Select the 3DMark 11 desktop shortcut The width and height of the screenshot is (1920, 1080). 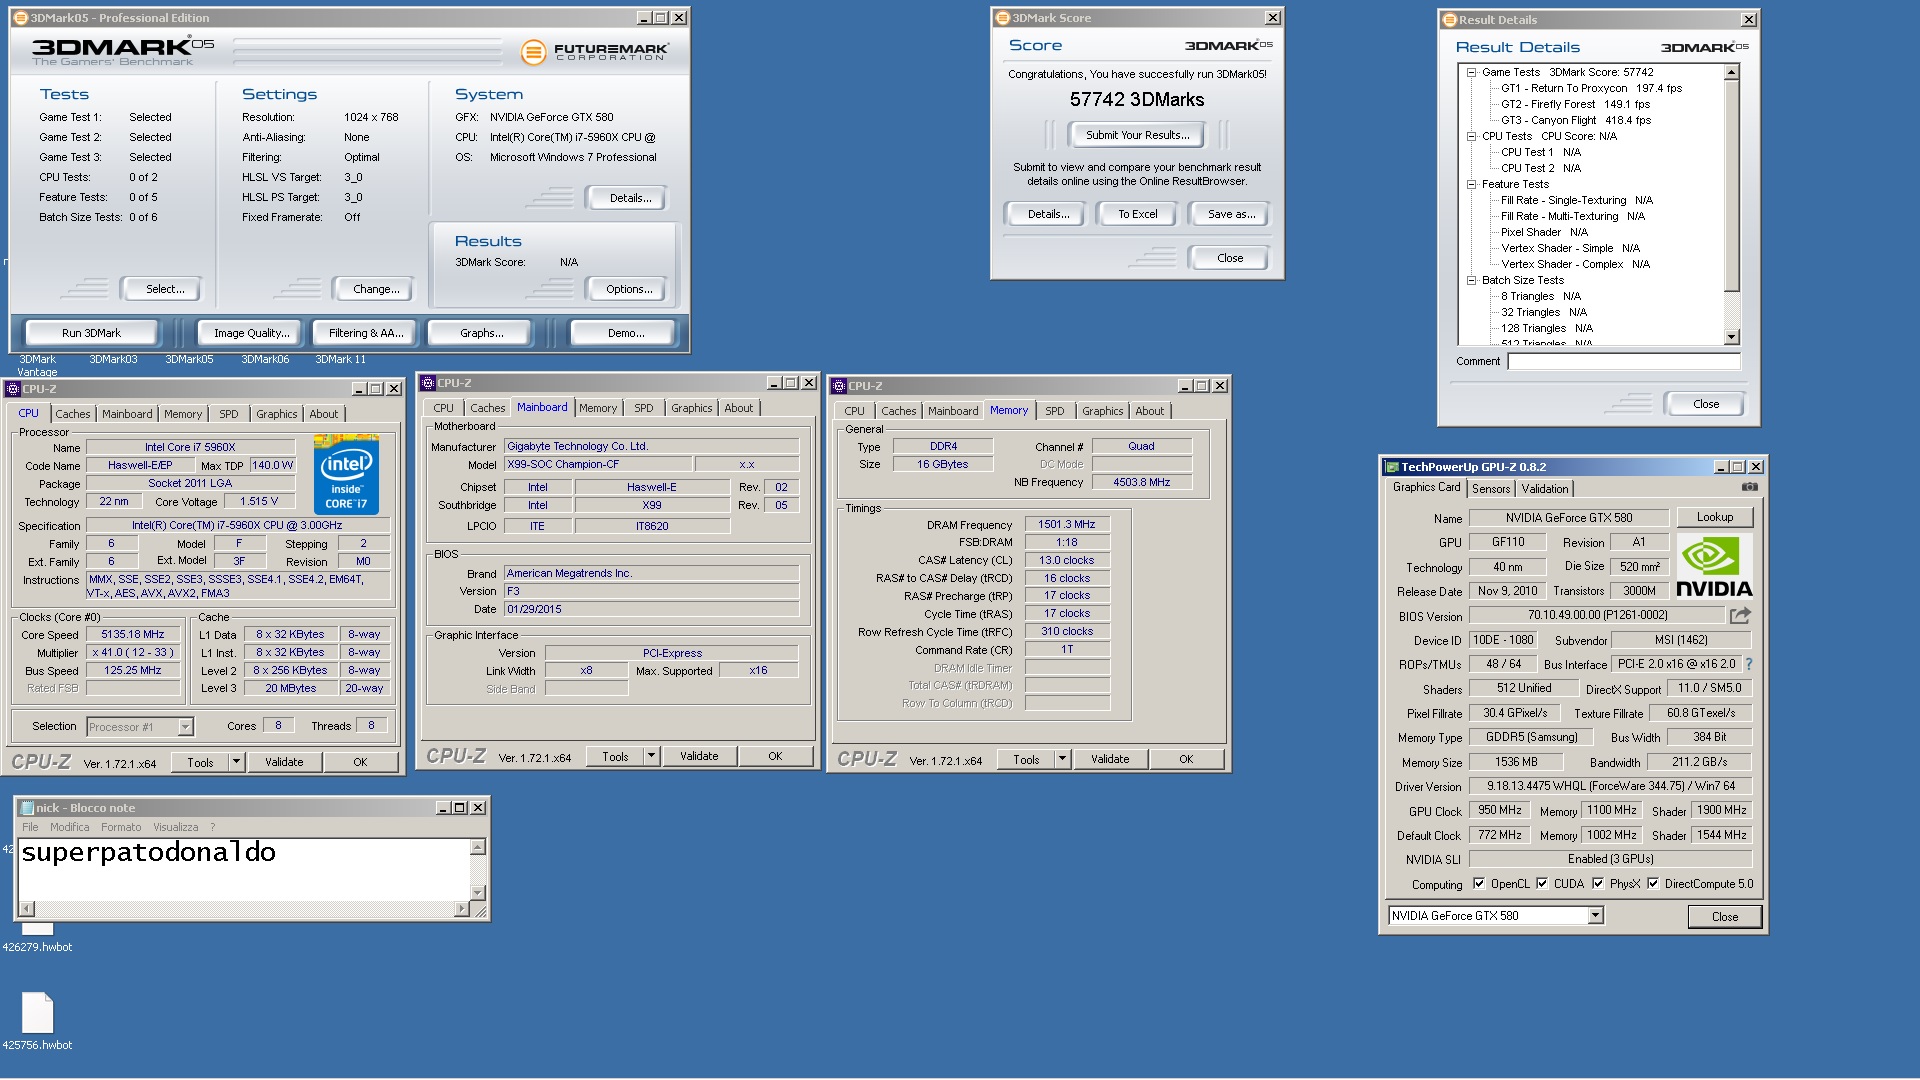click(340, 359)
